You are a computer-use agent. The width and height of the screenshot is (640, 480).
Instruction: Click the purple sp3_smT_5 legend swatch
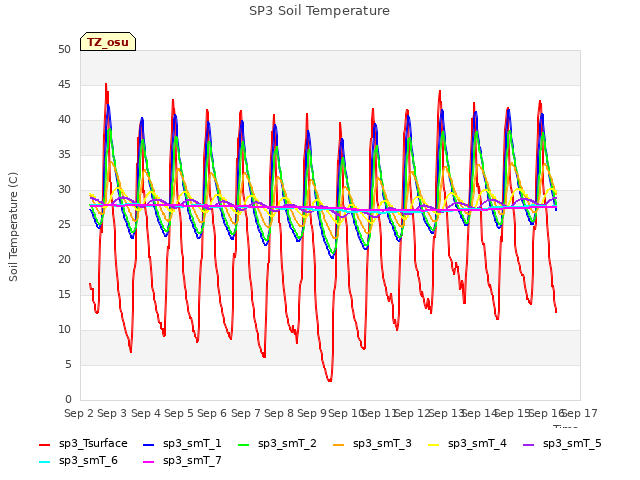click(x=529, y=444)
